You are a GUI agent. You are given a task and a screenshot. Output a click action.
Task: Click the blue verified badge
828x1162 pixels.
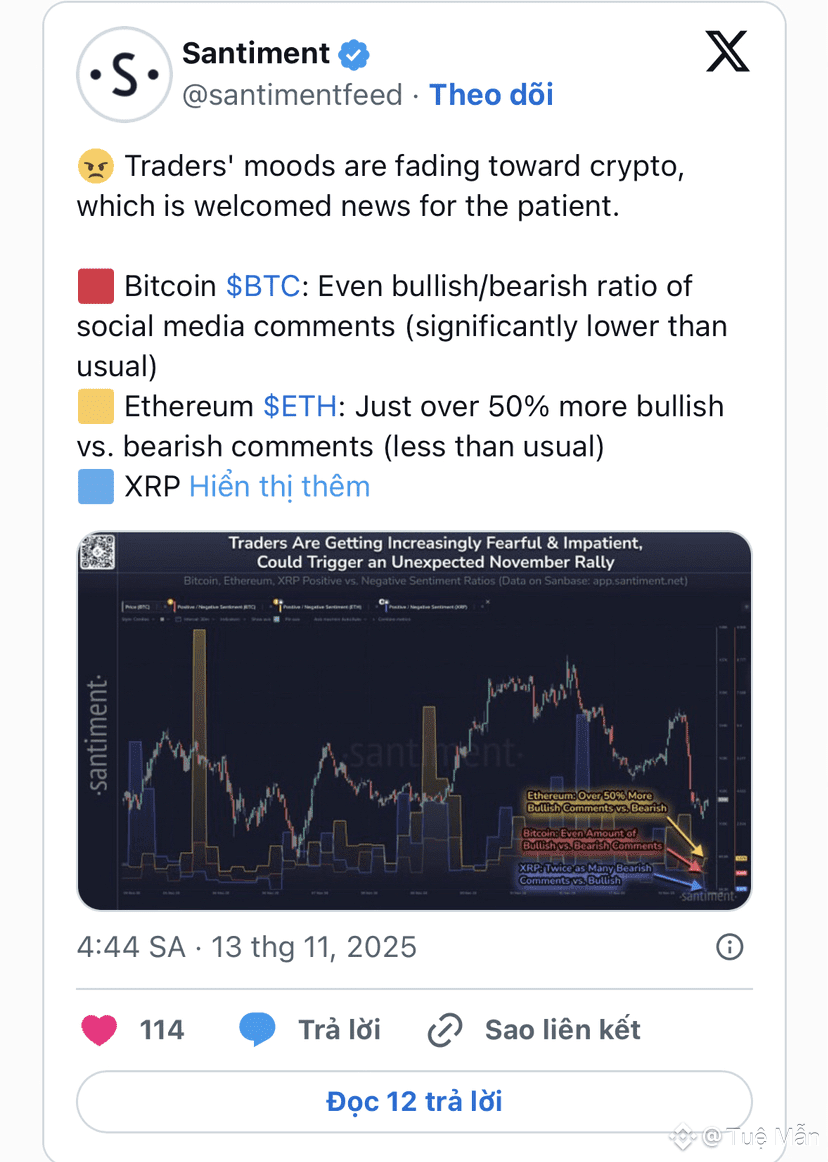pyautogui.click(x=353, y=54)
